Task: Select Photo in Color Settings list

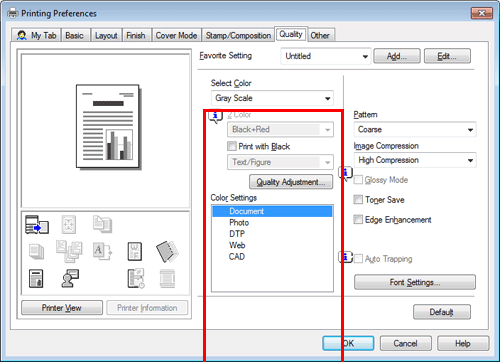Action: [x=272, y=223]
